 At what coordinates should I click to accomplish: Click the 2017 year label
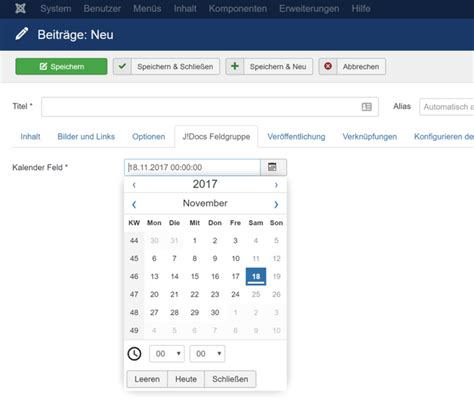coord(205,184)
